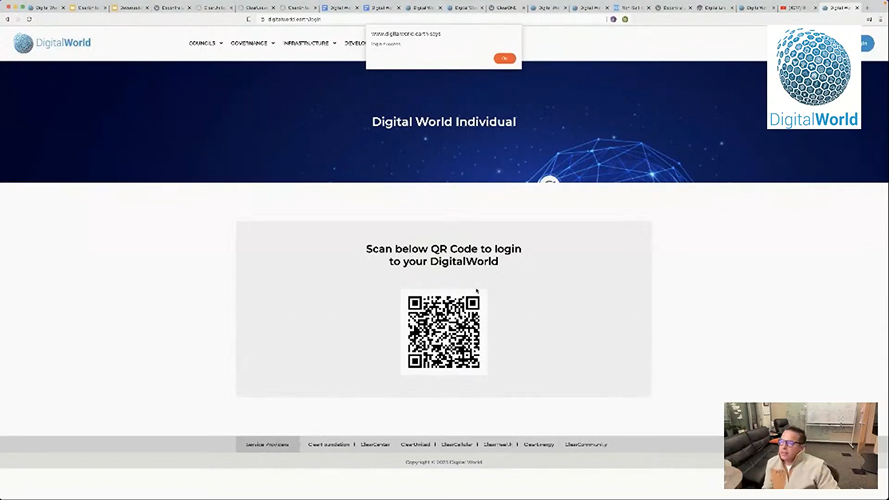Open the ClearCommunity footer link
This screenshot has width=889, height=500.
(x=586, y=444)
